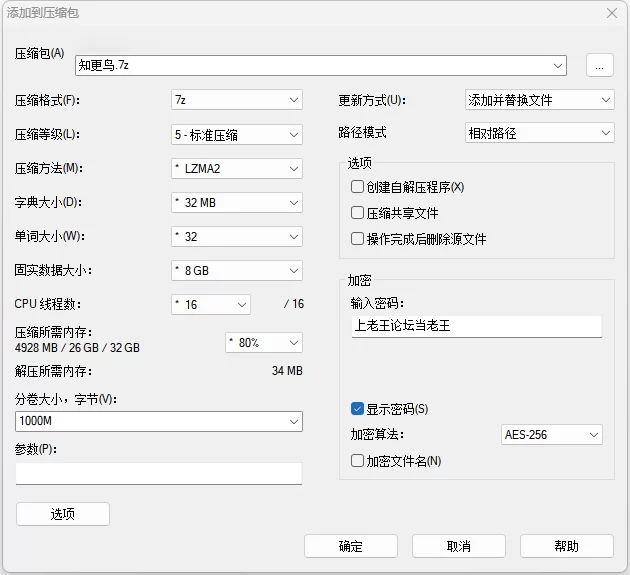Toggle the compress shared files checkbox

coord(358,213)
